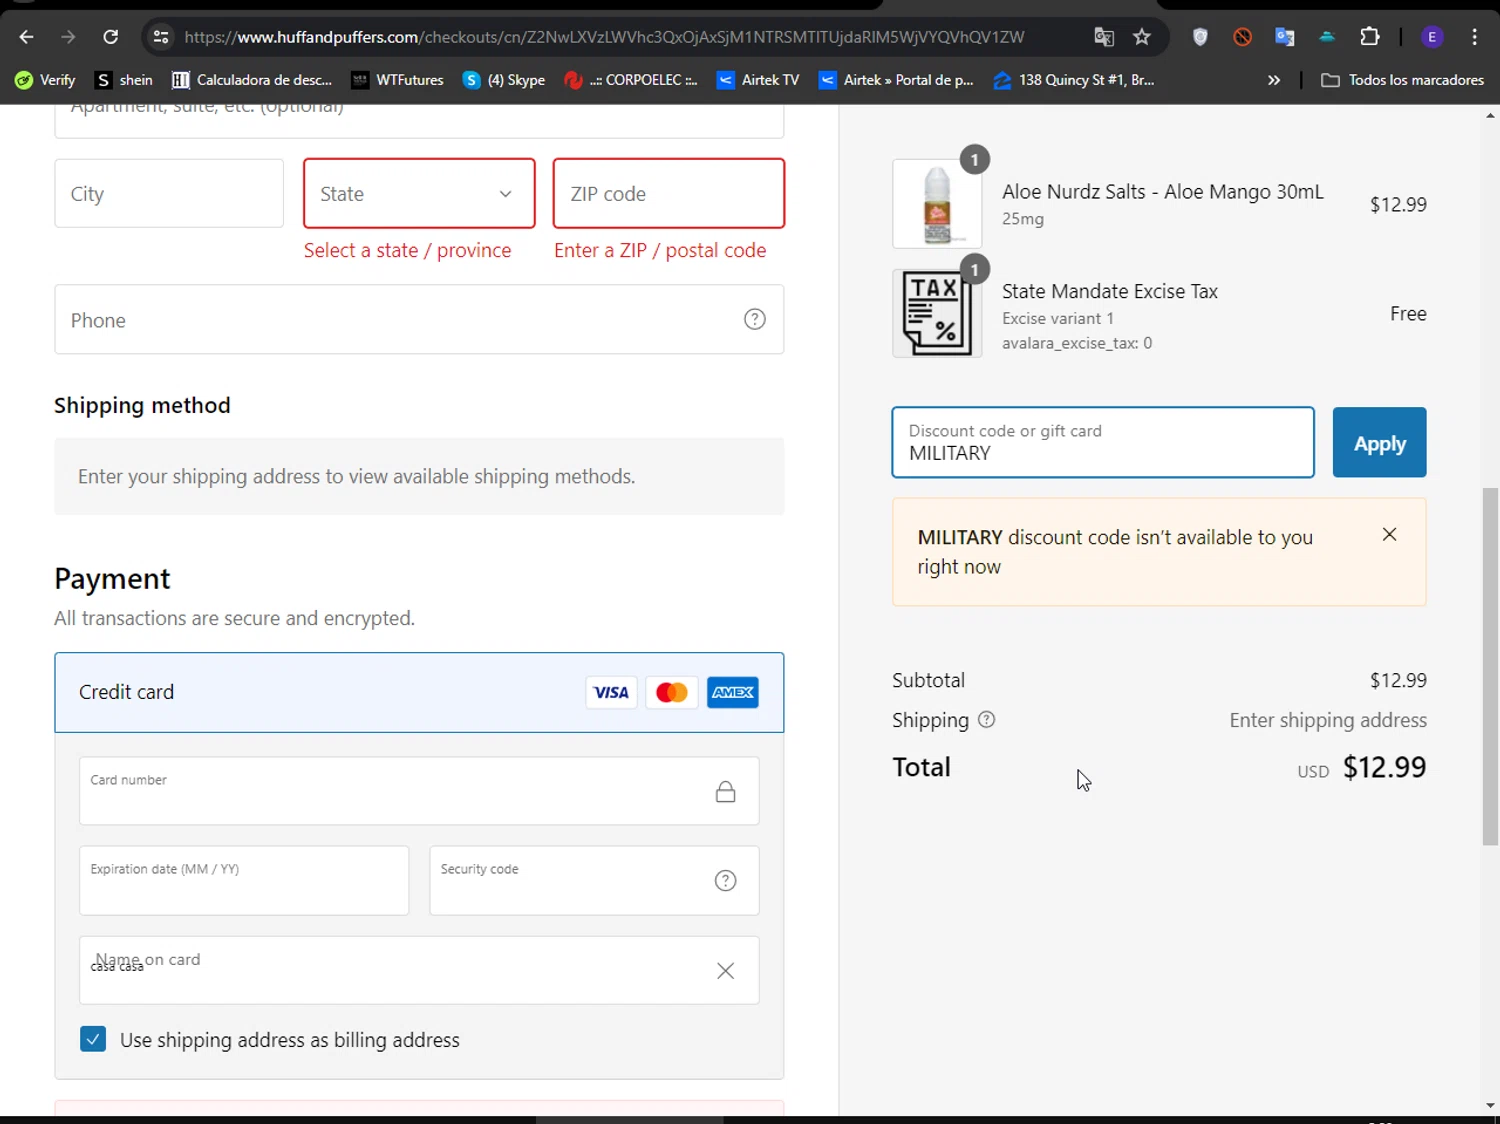The width and height of the screenshot is (1500, 1124).
Task: Click the Security code help icon
Action: pyautogui.click(x=725, y=881)
